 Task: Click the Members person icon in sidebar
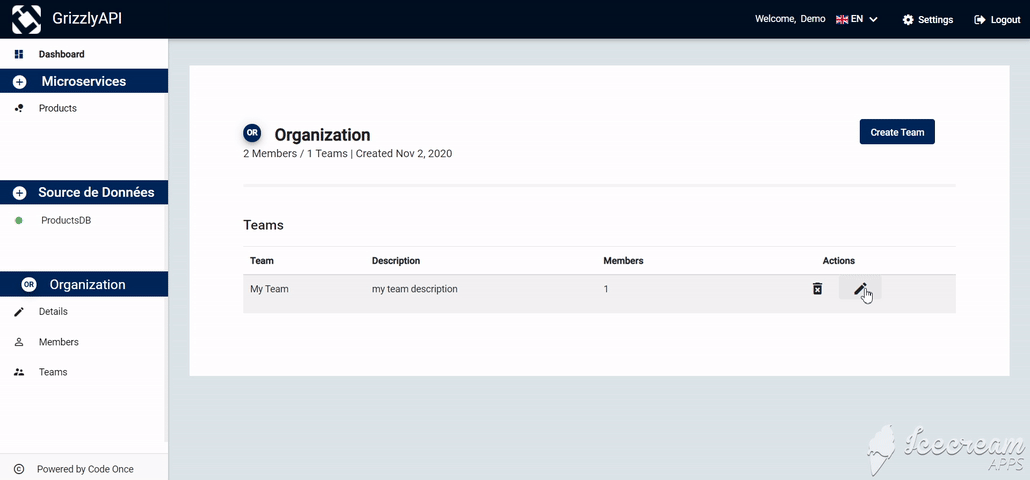tap(19, 342)
